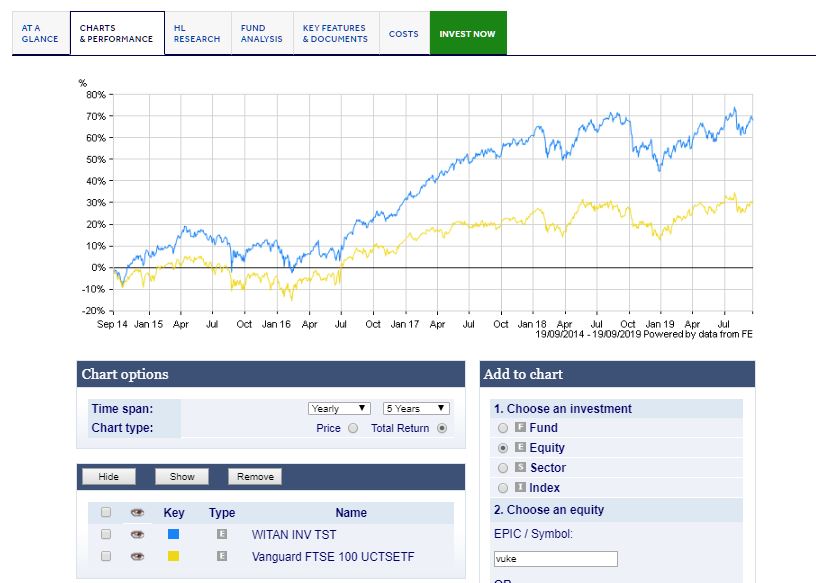816x583 pixels.
Task: Click the Jan 19 axis label
Action: (x=660, y=324)
